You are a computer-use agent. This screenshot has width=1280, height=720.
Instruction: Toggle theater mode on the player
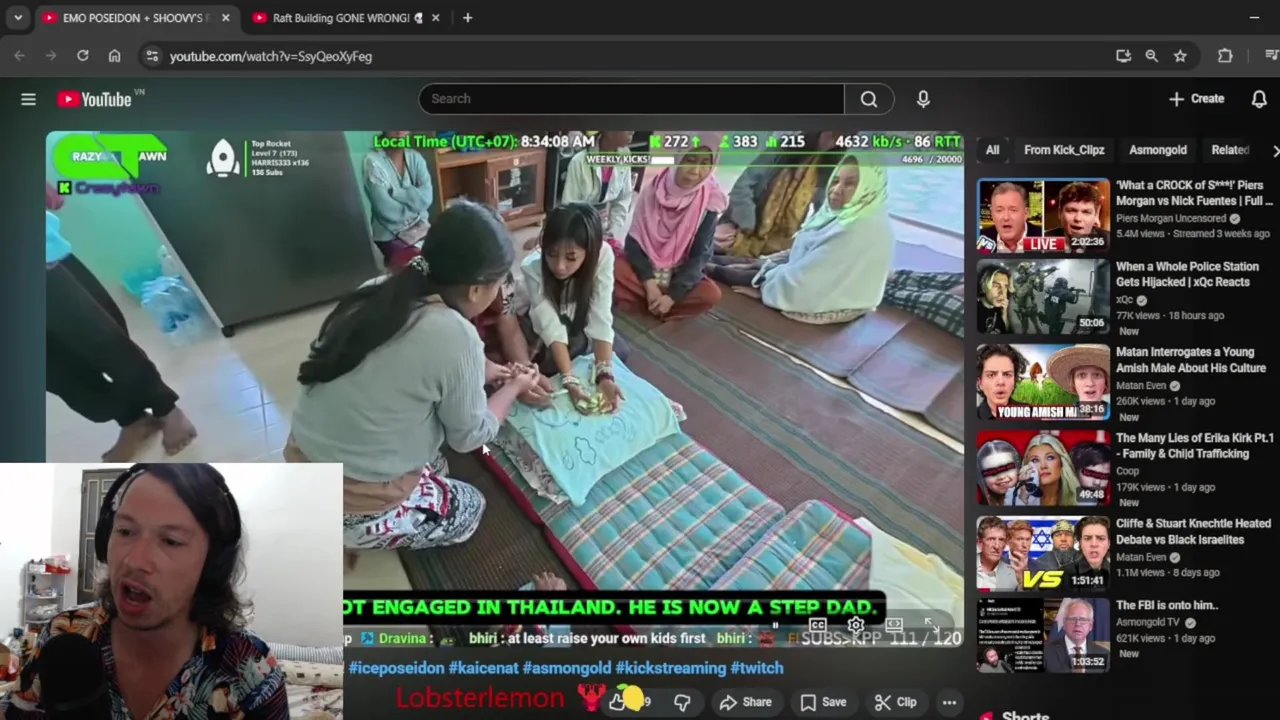pos(894,626)
